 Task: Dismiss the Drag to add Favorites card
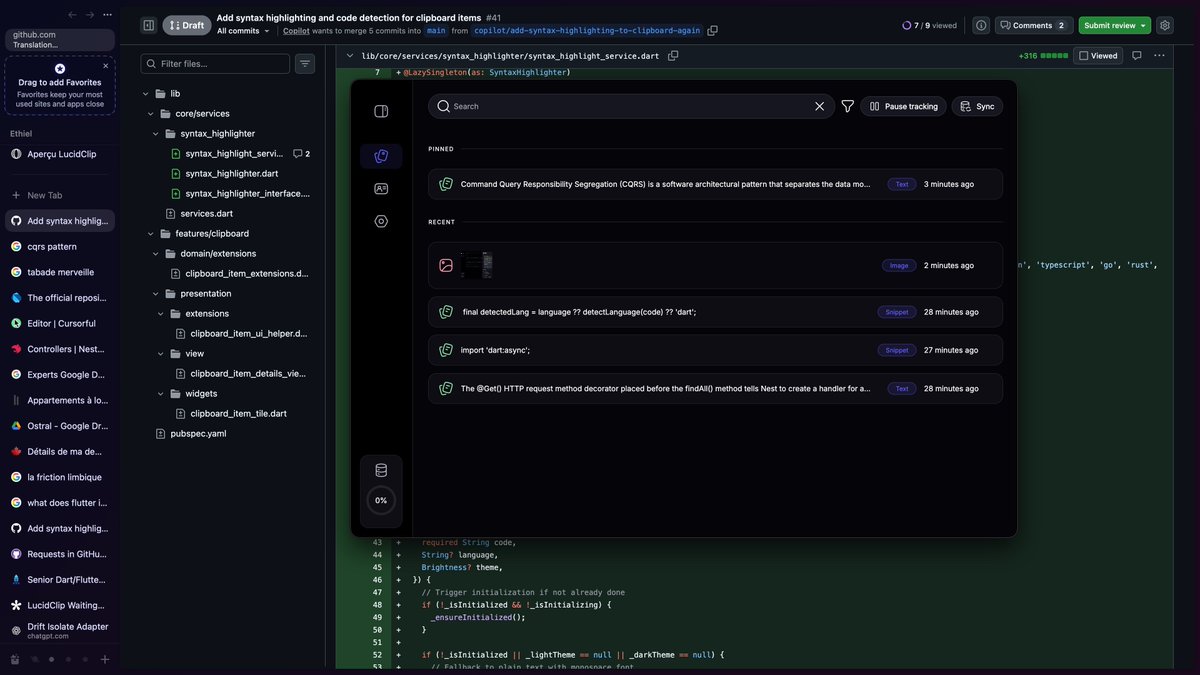pos(106,66)
